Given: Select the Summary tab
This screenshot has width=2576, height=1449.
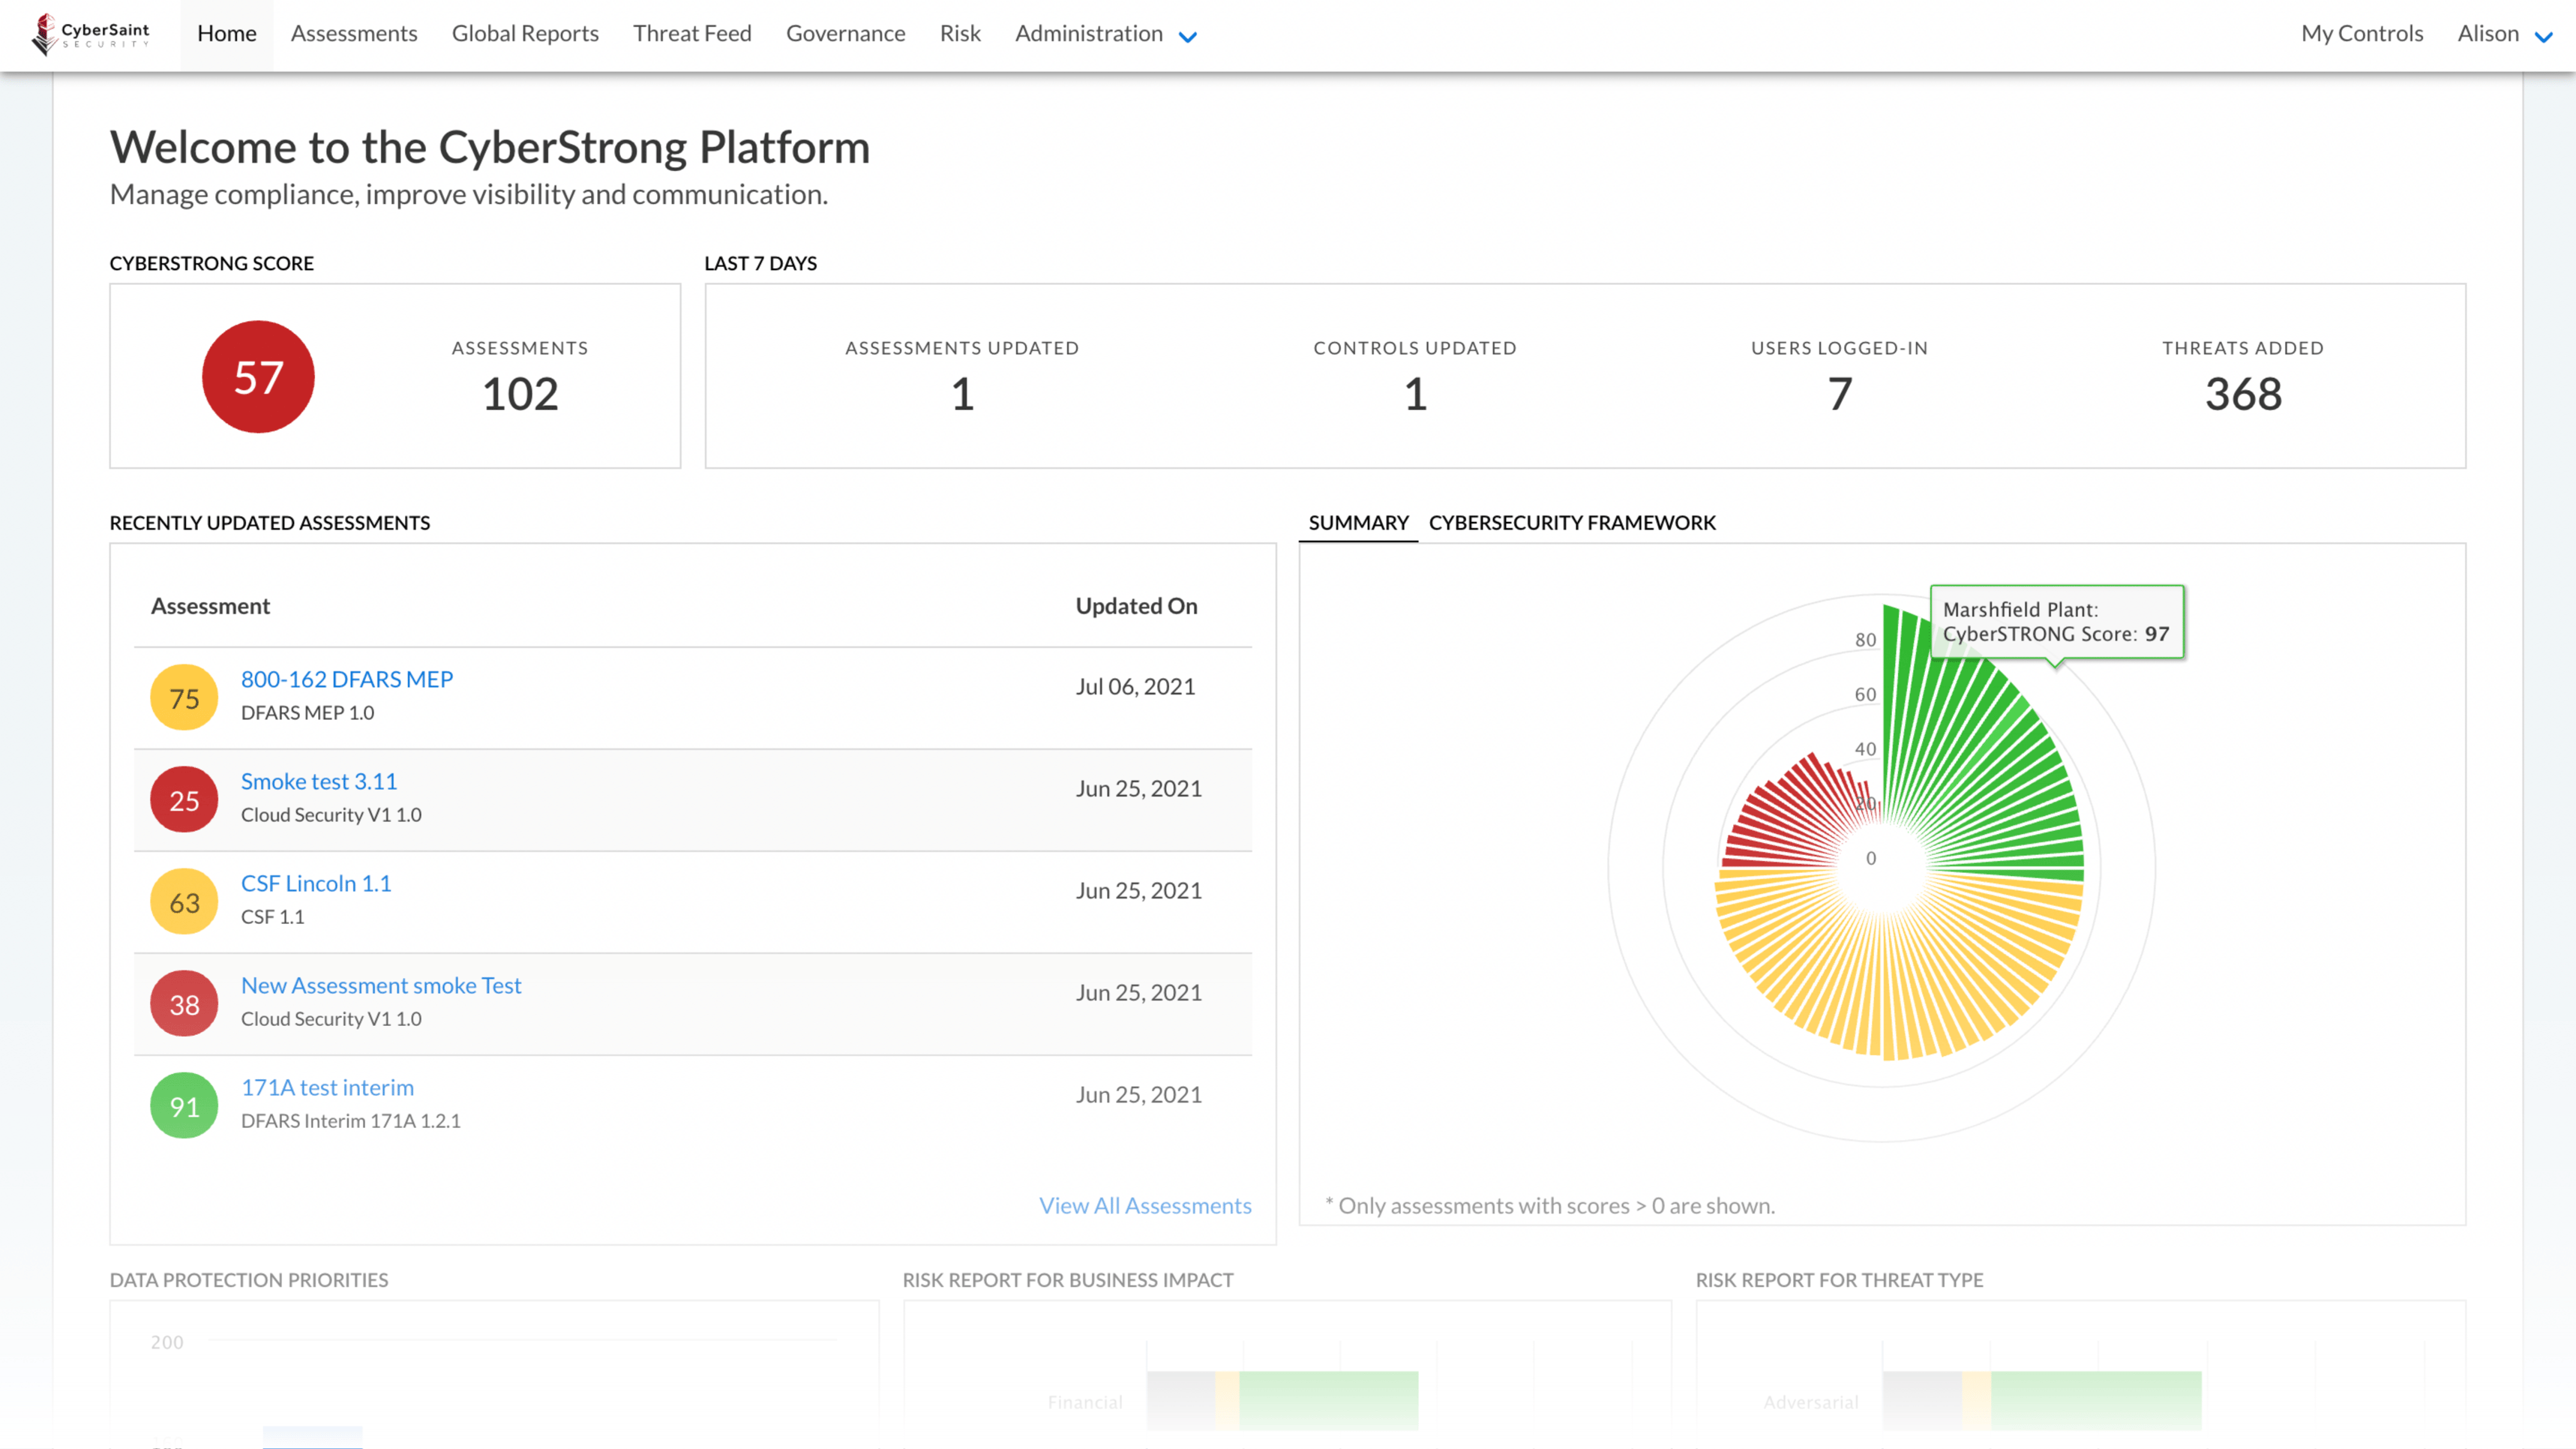Looking at the screenshot, I should [x=1357, y=522].
